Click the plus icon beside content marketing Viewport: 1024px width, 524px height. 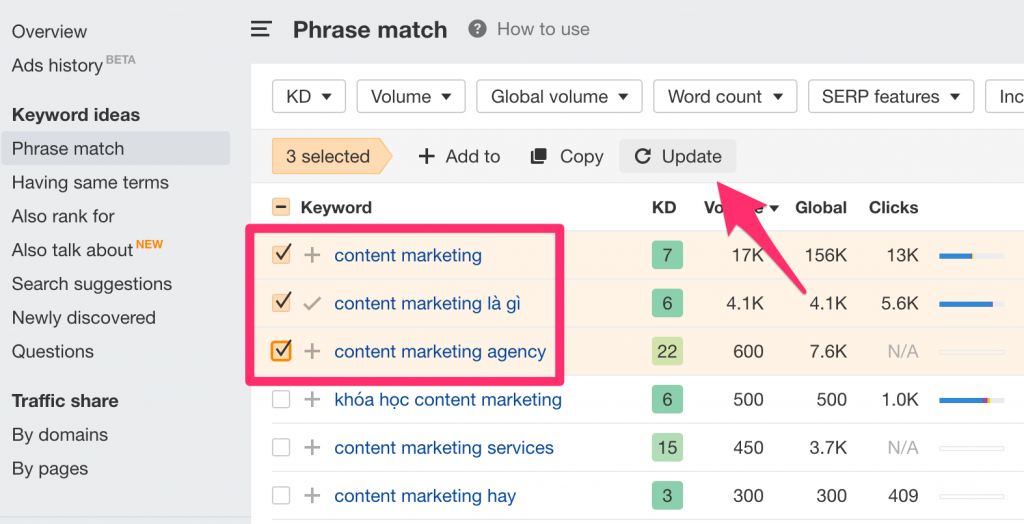pyautogui.click(x=312, y=255)
